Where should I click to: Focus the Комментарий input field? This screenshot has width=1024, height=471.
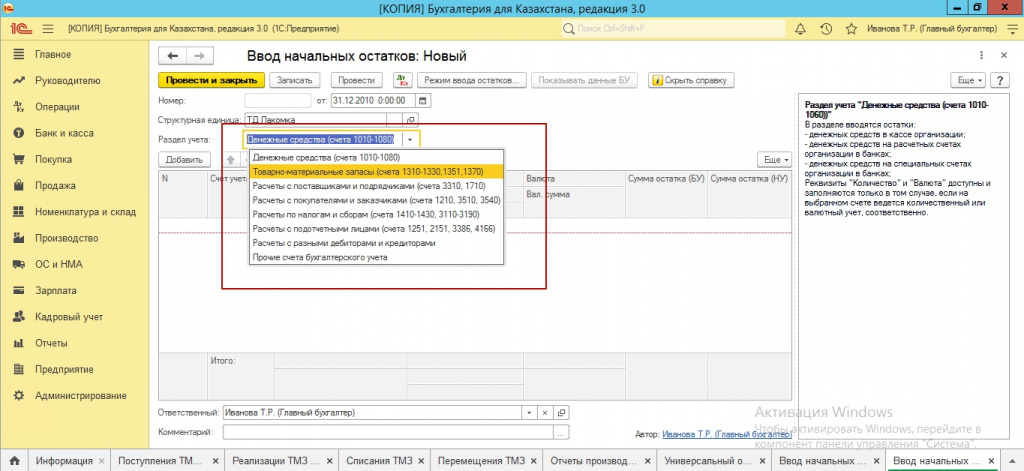point(388,432)
